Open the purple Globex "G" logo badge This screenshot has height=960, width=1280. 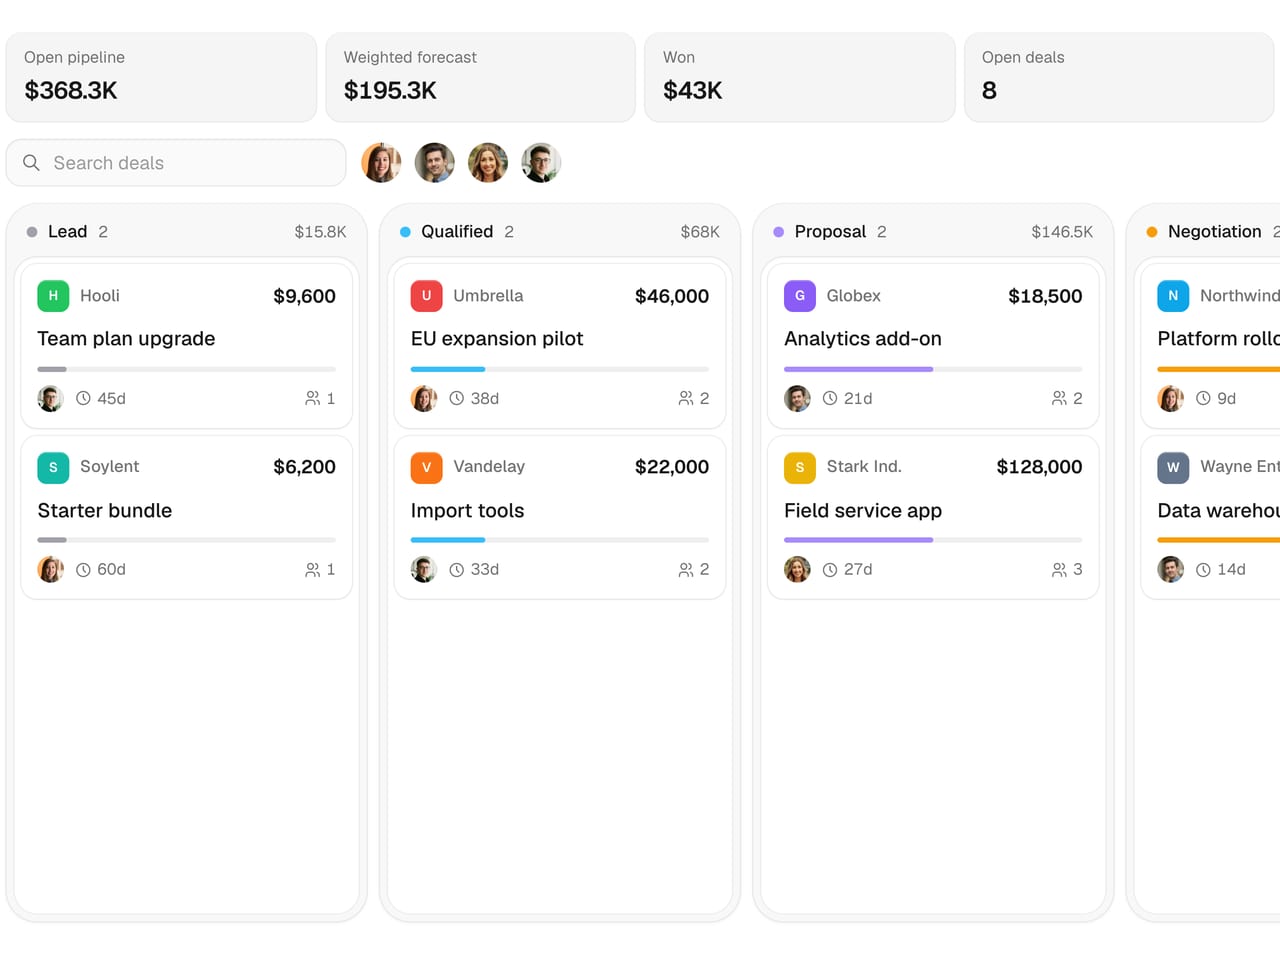[x=799, y=296]
